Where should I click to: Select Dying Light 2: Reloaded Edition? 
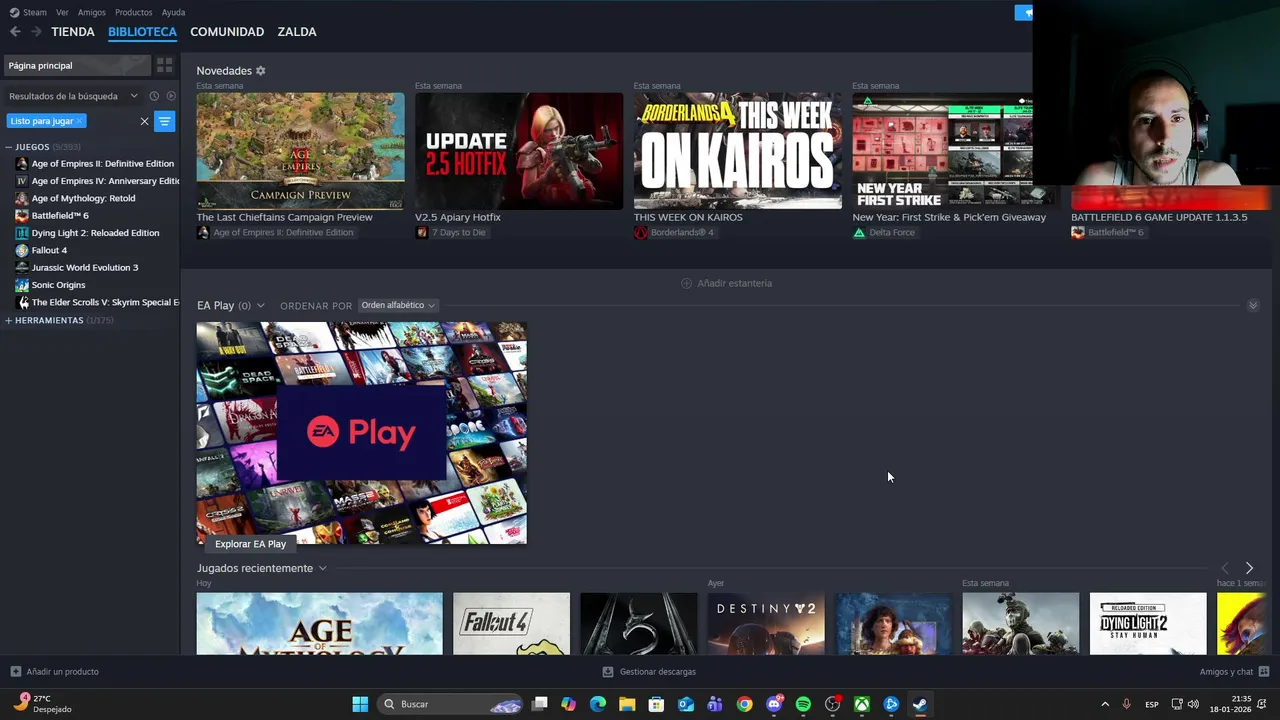(x=95, y=233)
